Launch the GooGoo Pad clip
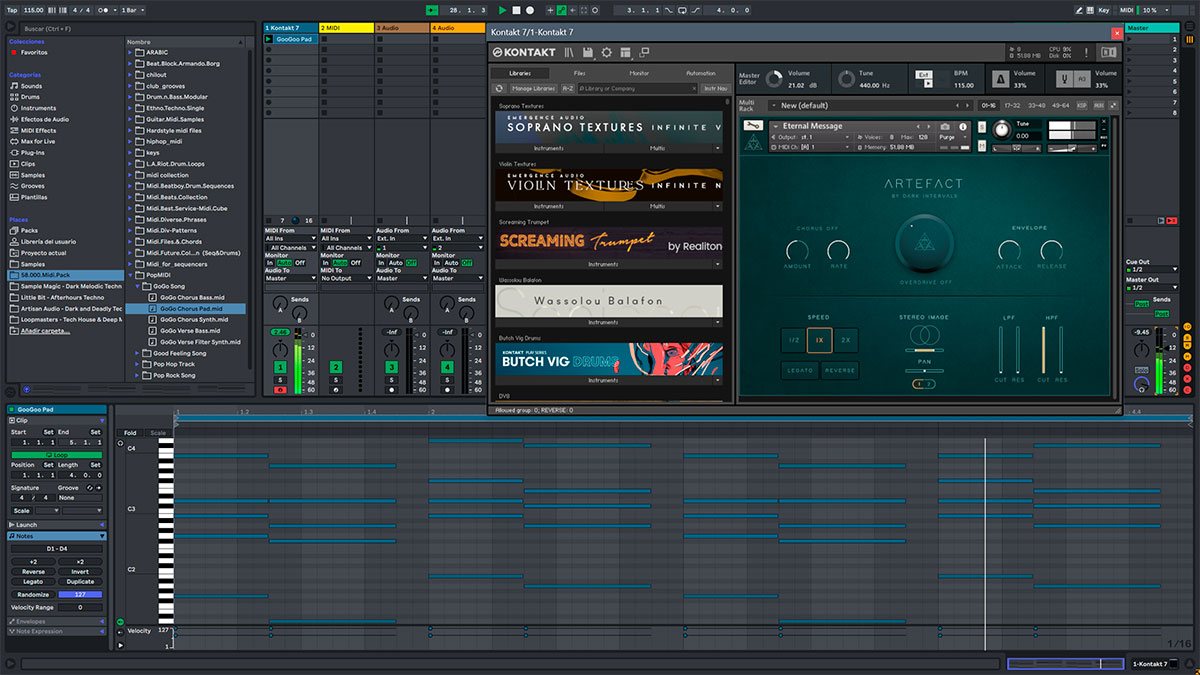Image resolution: width=1200 pixels, height=675 pixels. click(268, 39)
